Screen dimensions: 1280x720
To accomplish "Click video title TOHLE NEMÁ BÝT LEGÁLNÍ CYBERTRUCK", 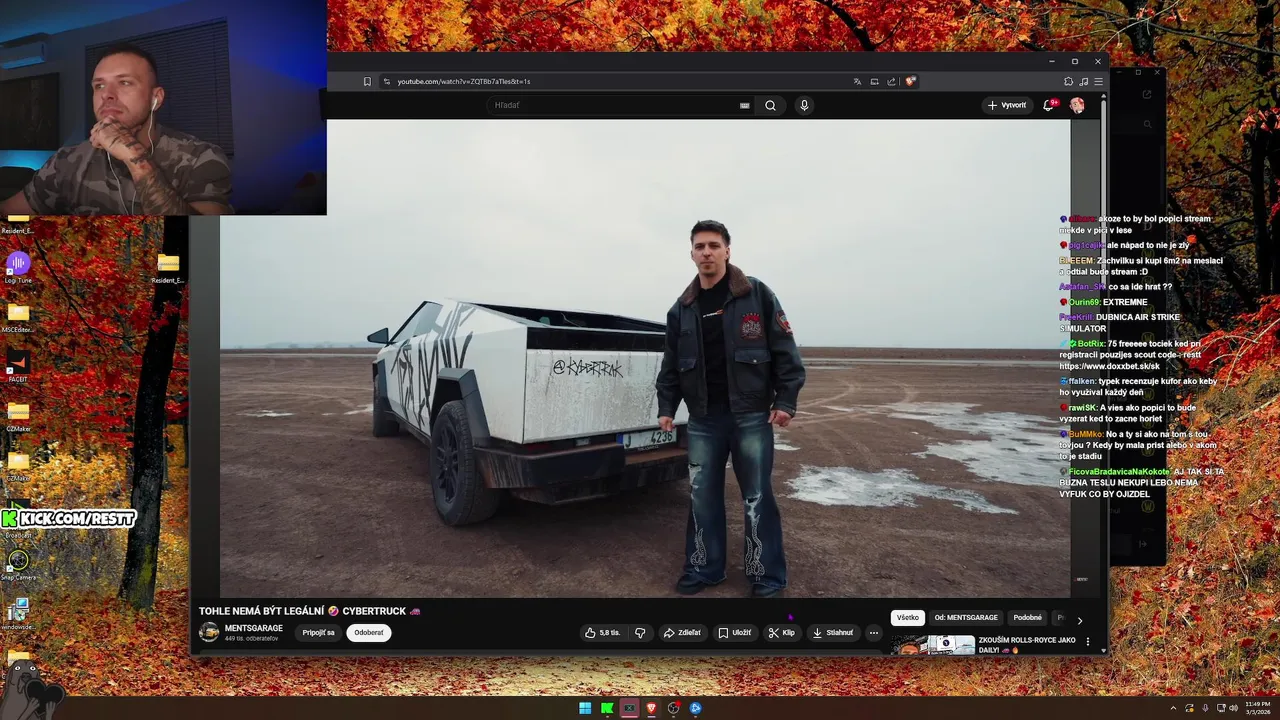I will (x=309, y=611).
